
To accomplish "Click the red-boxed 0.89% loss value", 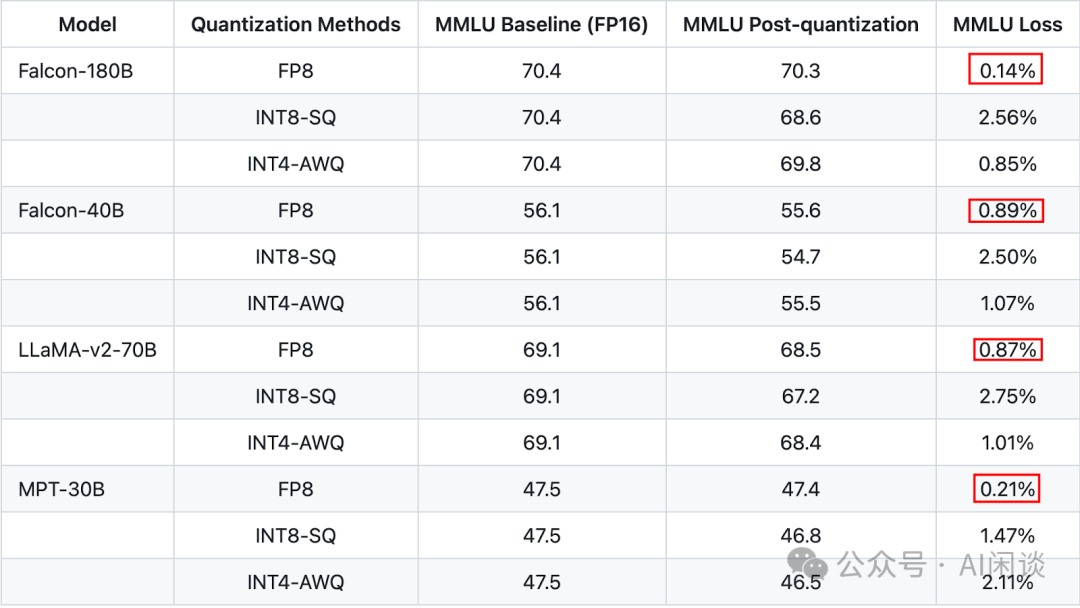I will click(1006, 210).
